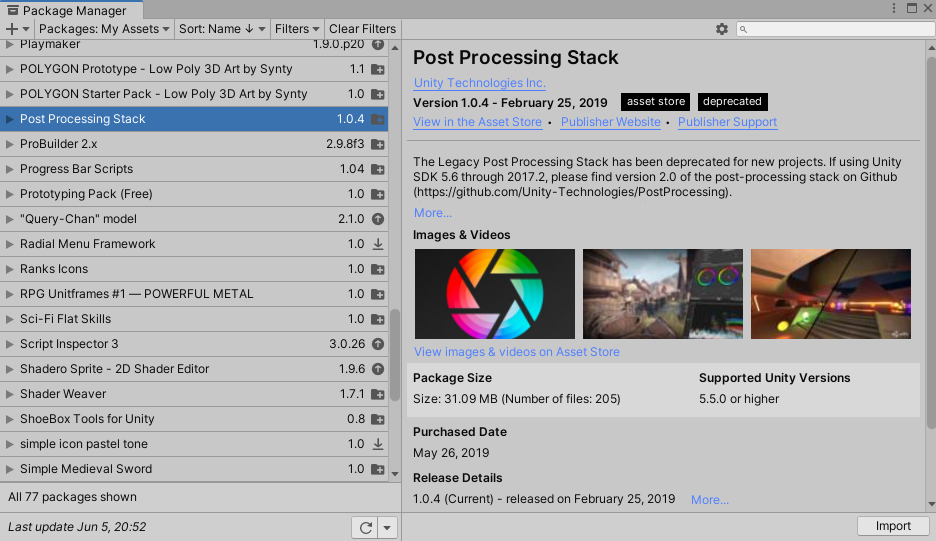Image resolution: width=936 pixels, height=541 pixels.
Task: Click the asset store tag label
Action: point(655,102)
